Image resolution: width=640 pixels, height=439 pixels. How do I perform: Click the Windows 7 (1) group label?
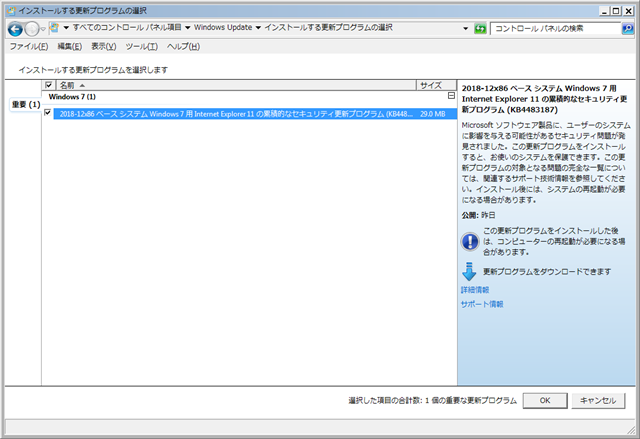(x=72, y=97)
